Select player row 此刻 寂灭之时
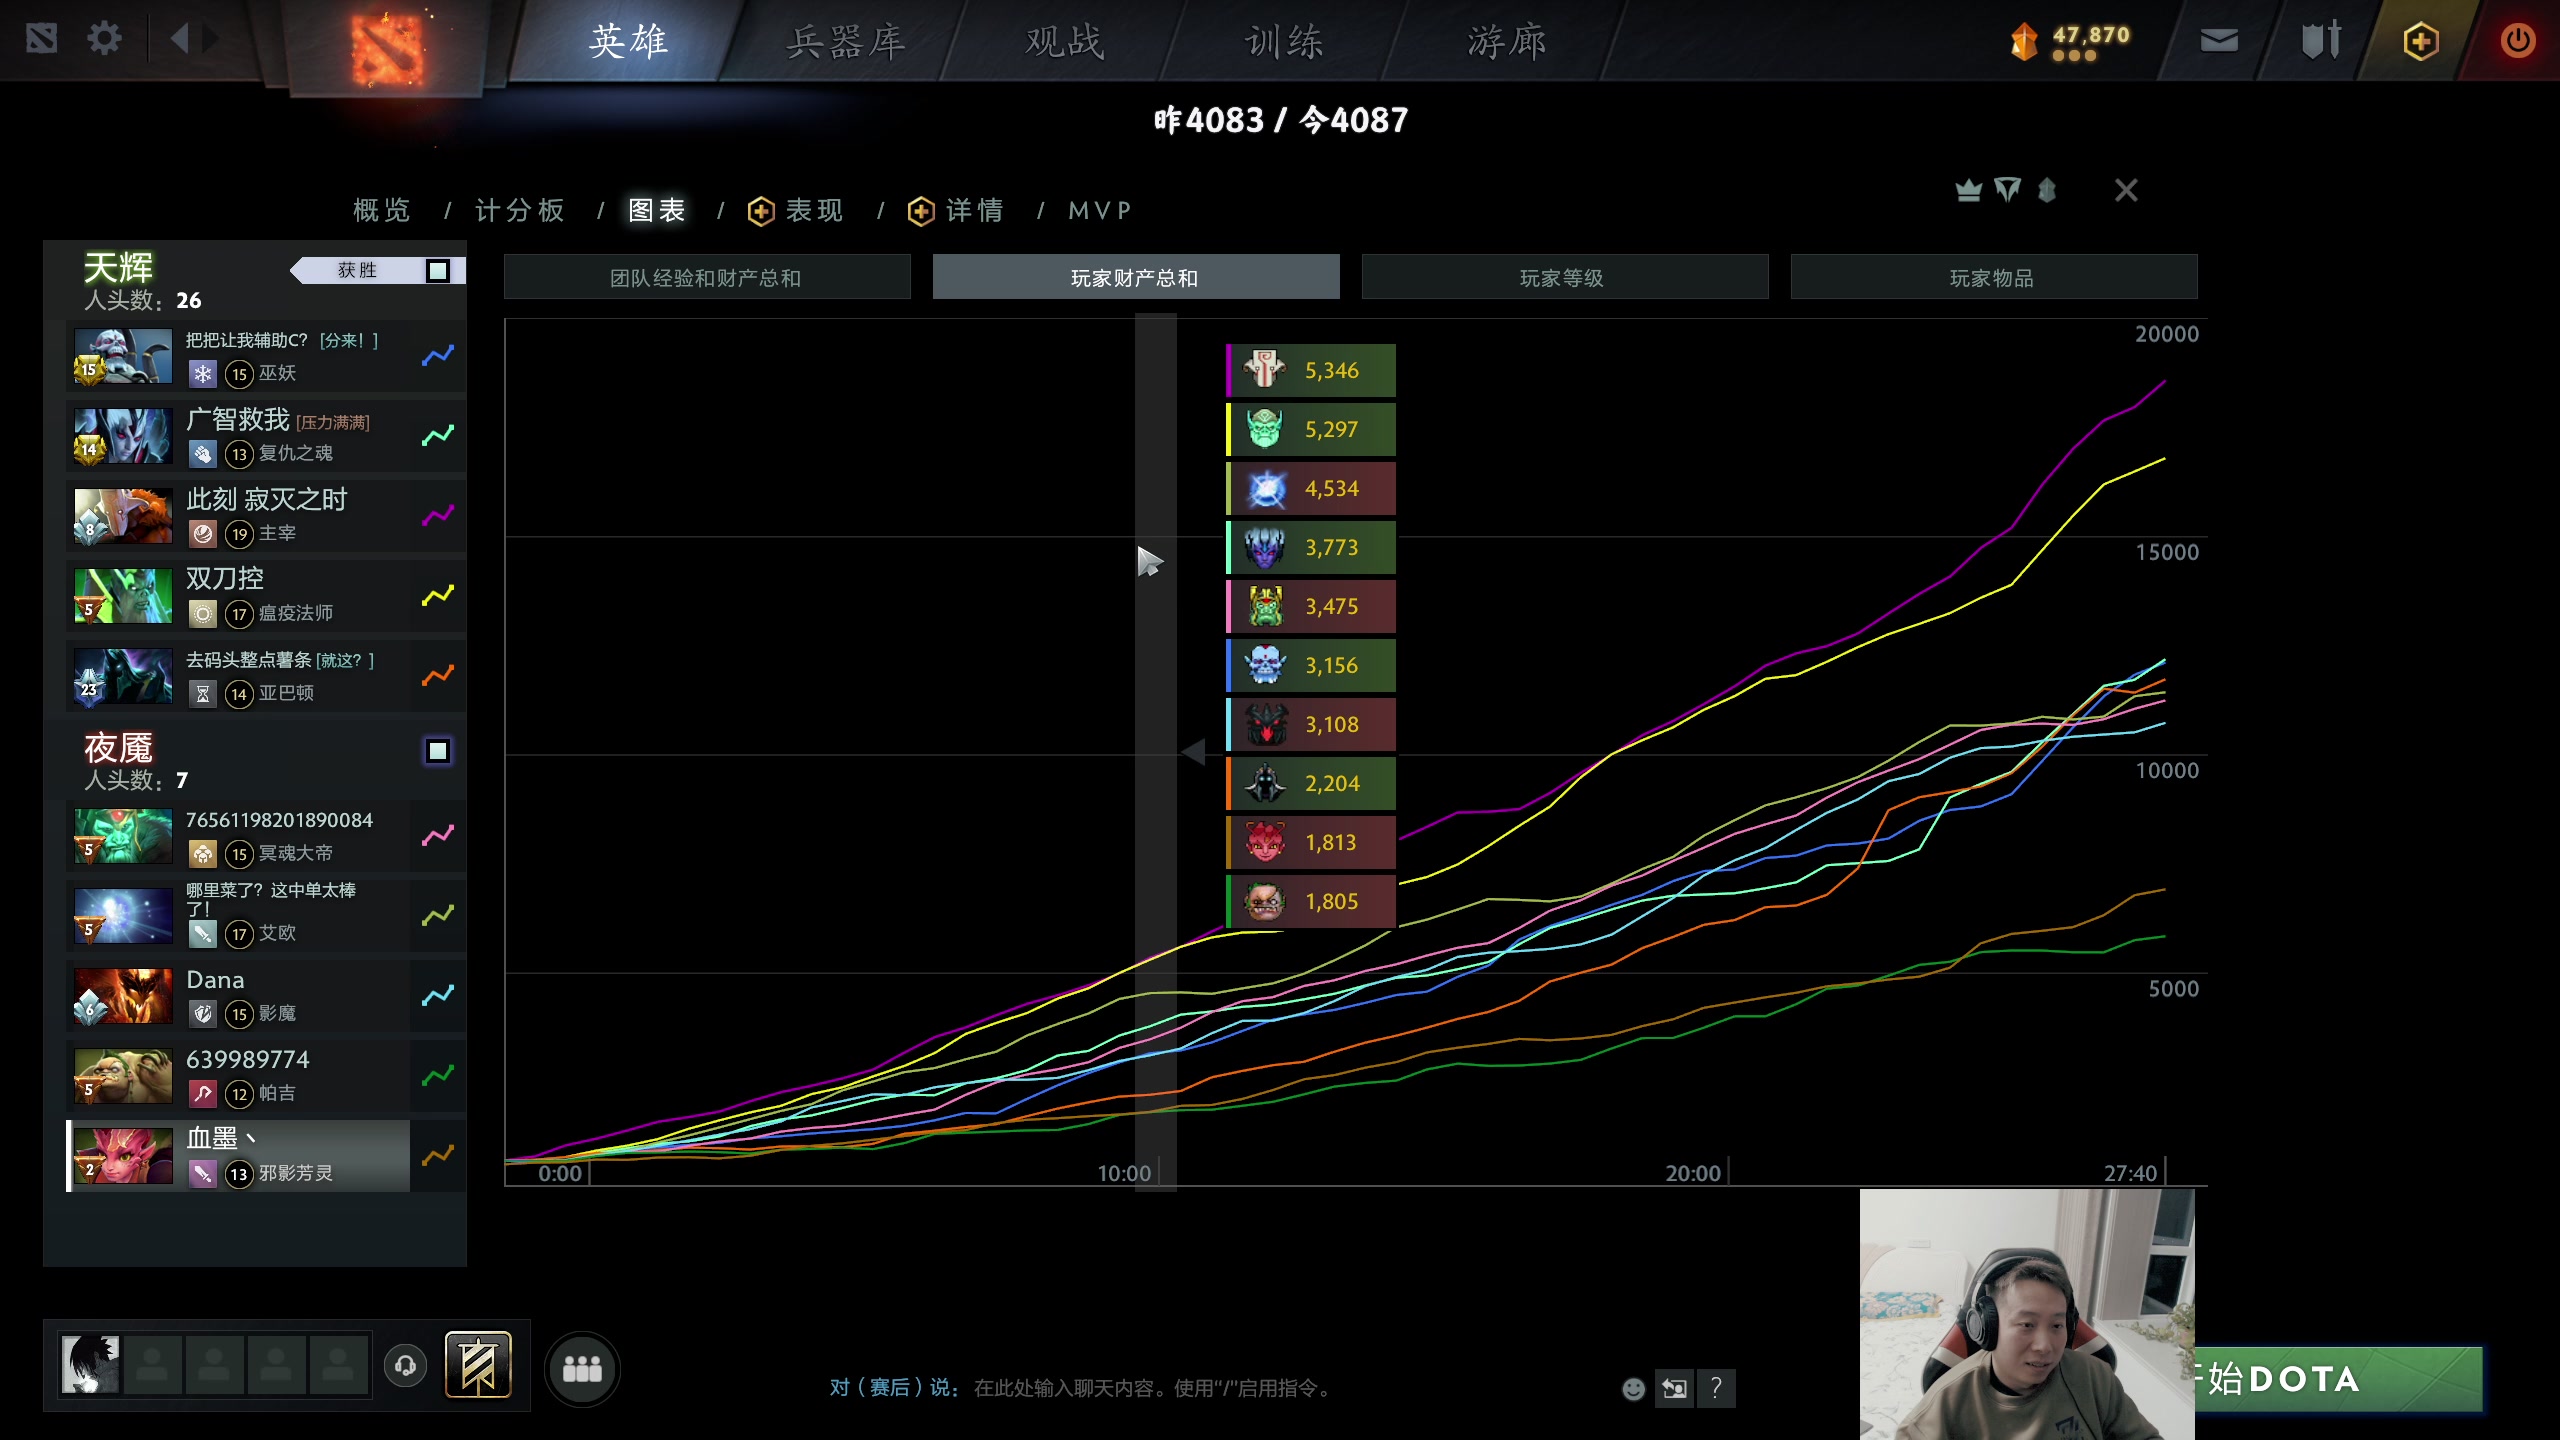 click(239, 515)
